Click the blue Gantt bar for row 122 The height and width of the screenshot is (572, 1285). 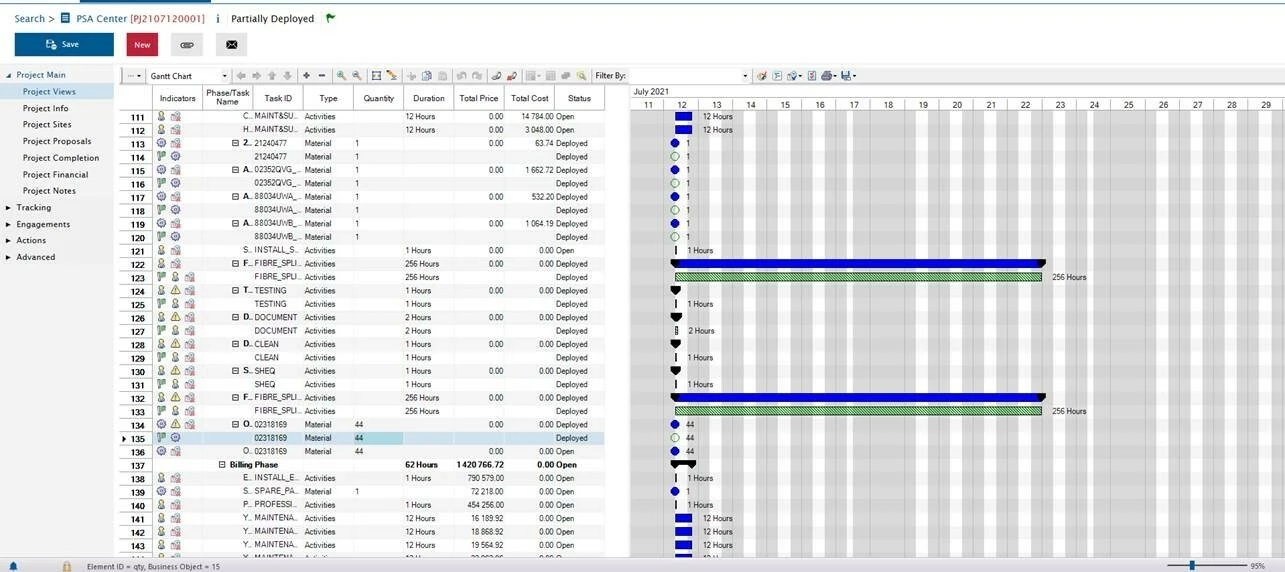pos(858,264)
